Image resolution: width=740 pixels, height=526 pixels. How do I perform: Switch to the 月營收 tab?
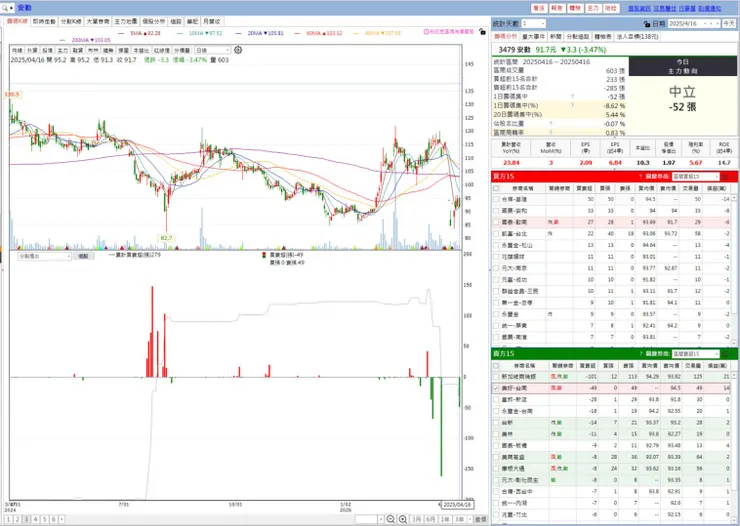tap(211, 22)
